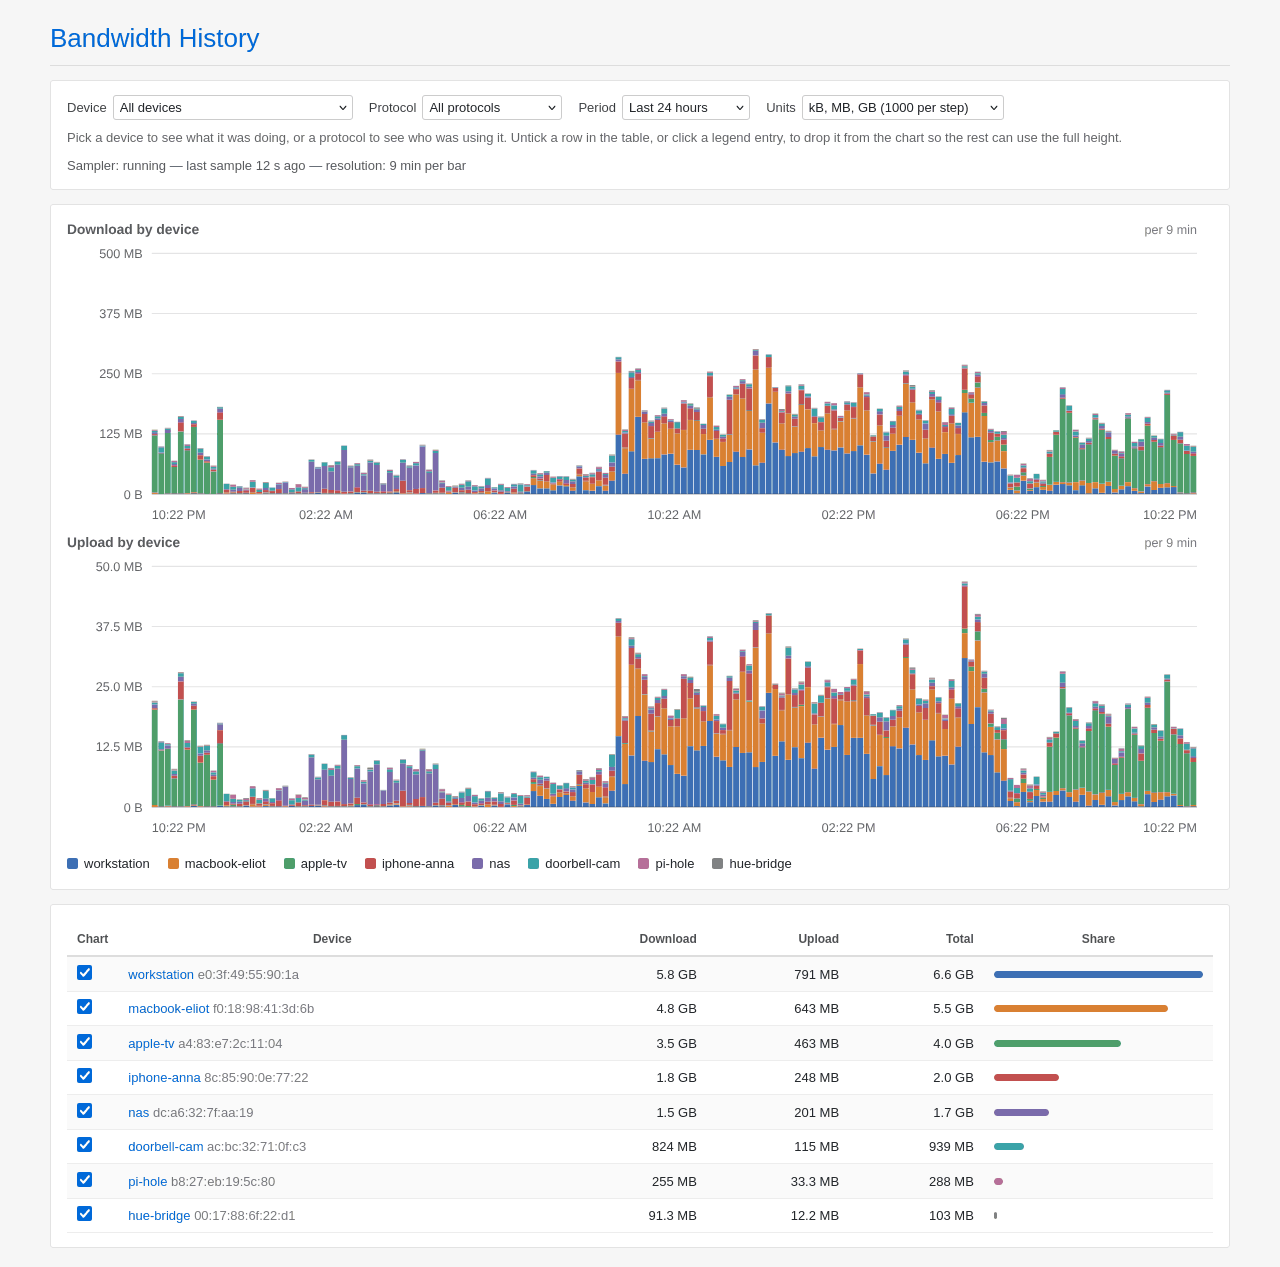Click the workstation blue legend swatch
Screen dimensions: 1280x1267
[x=73, y=864]
